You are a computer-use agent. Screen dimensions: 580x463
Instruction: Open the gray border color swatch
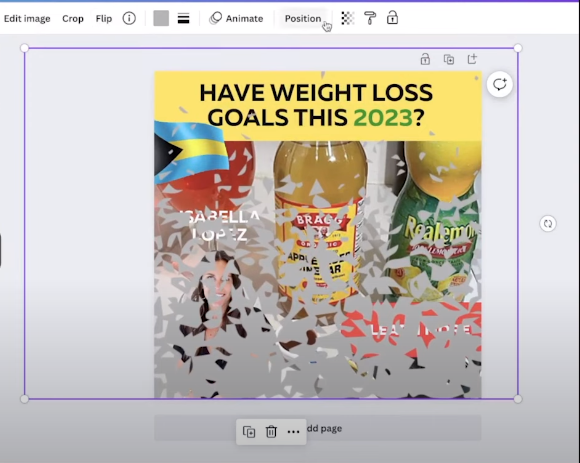point(161,18)
